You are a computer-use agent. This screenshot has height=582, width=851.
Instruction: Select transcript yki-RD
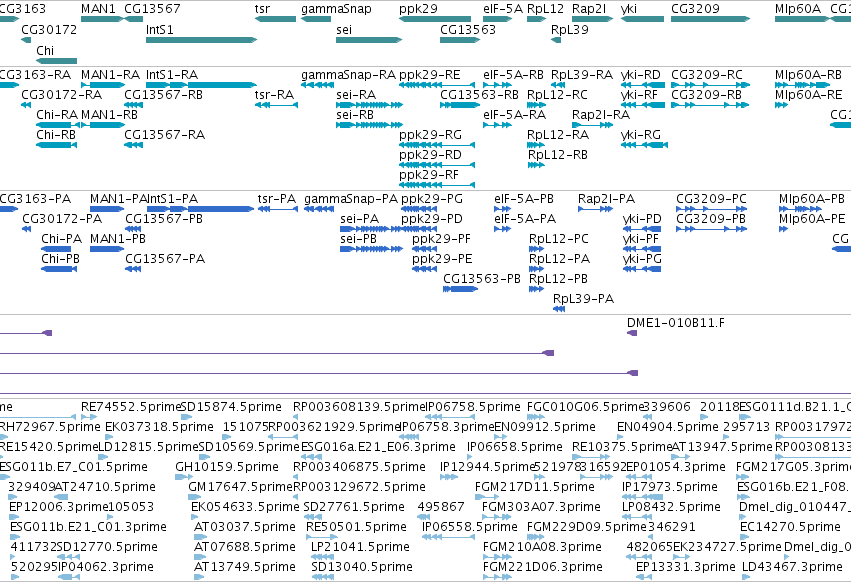640,74
